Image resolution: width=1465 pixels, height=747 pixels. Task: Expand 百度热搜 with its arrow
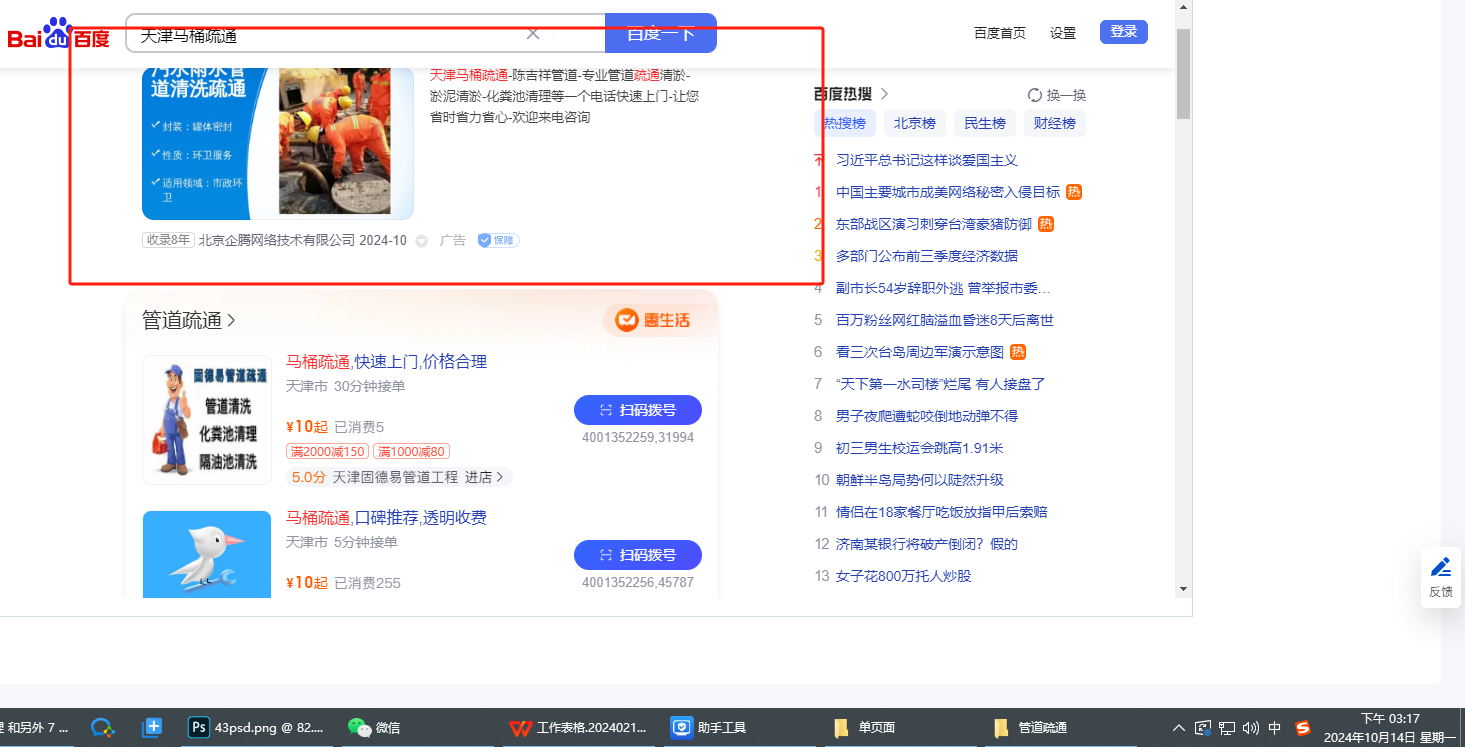[883, 94]
